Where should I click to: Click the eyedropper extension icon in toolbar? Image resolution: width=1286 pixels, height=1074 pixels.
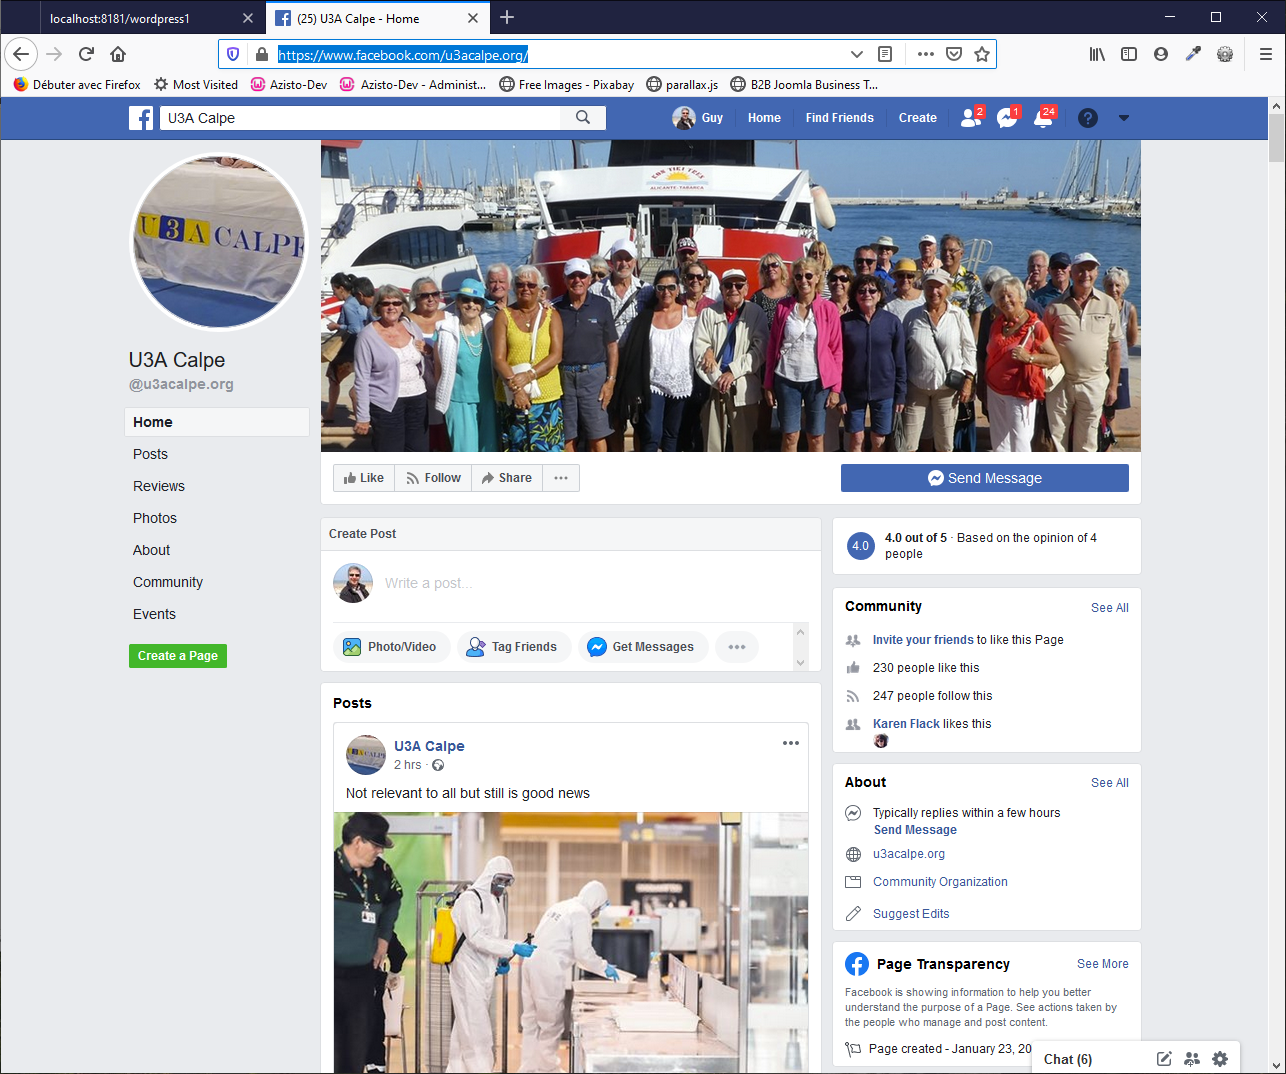[x=1193, y=54]
